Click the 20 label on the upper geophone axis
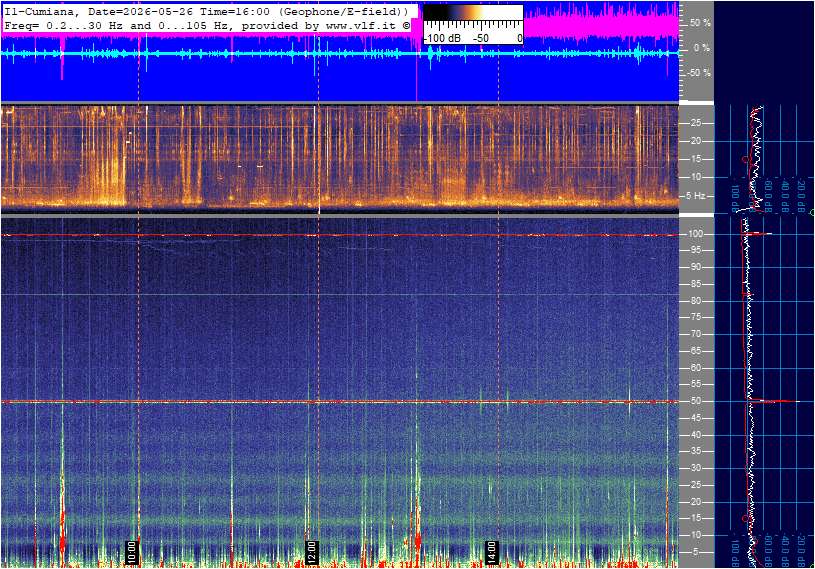This screenshot has height=569, width=815. click(695, 141)
